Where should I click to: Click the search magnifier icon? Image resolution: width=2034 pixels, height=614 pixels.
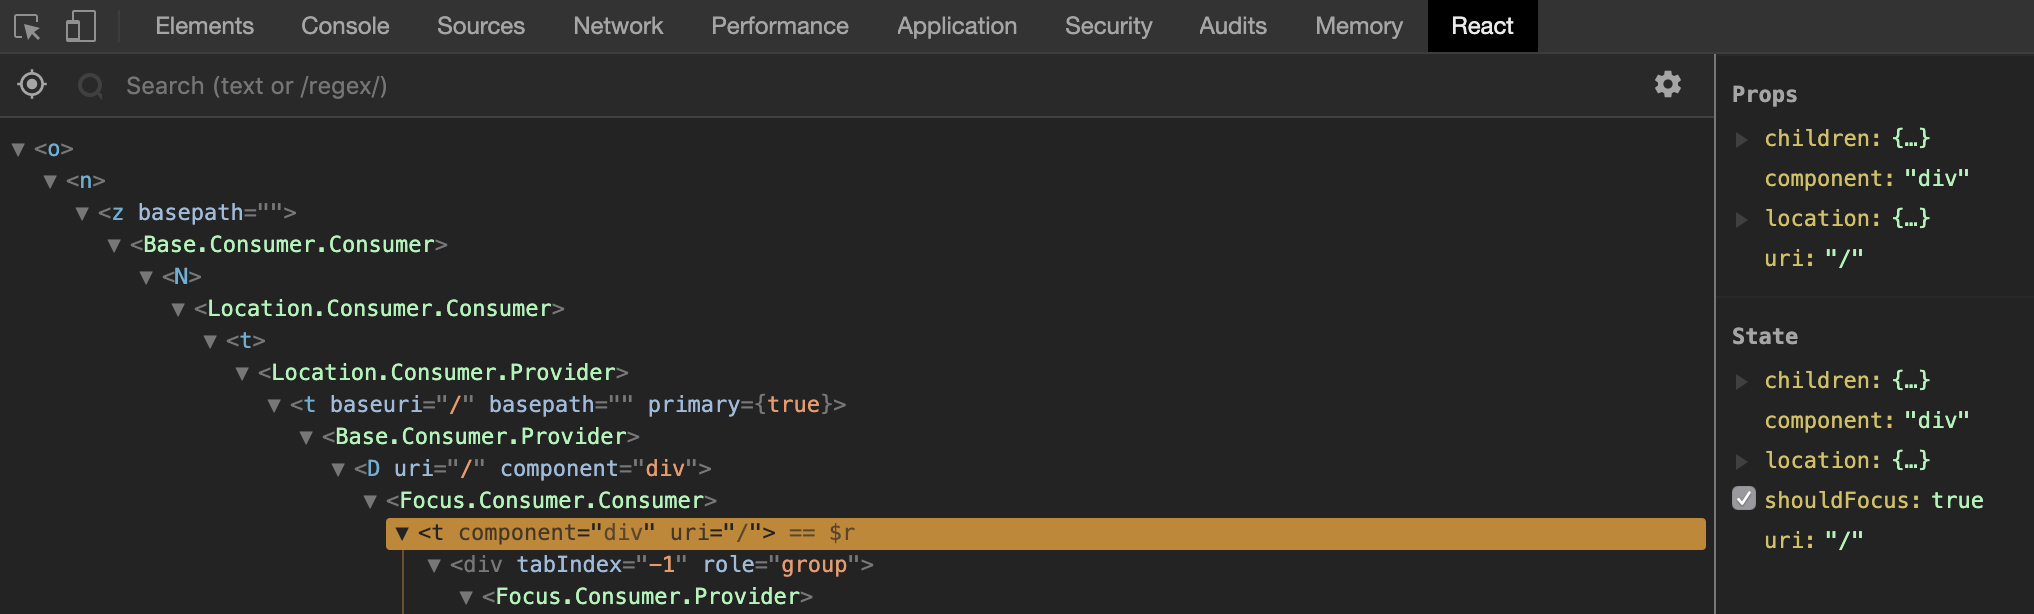(x=91, y=86)
